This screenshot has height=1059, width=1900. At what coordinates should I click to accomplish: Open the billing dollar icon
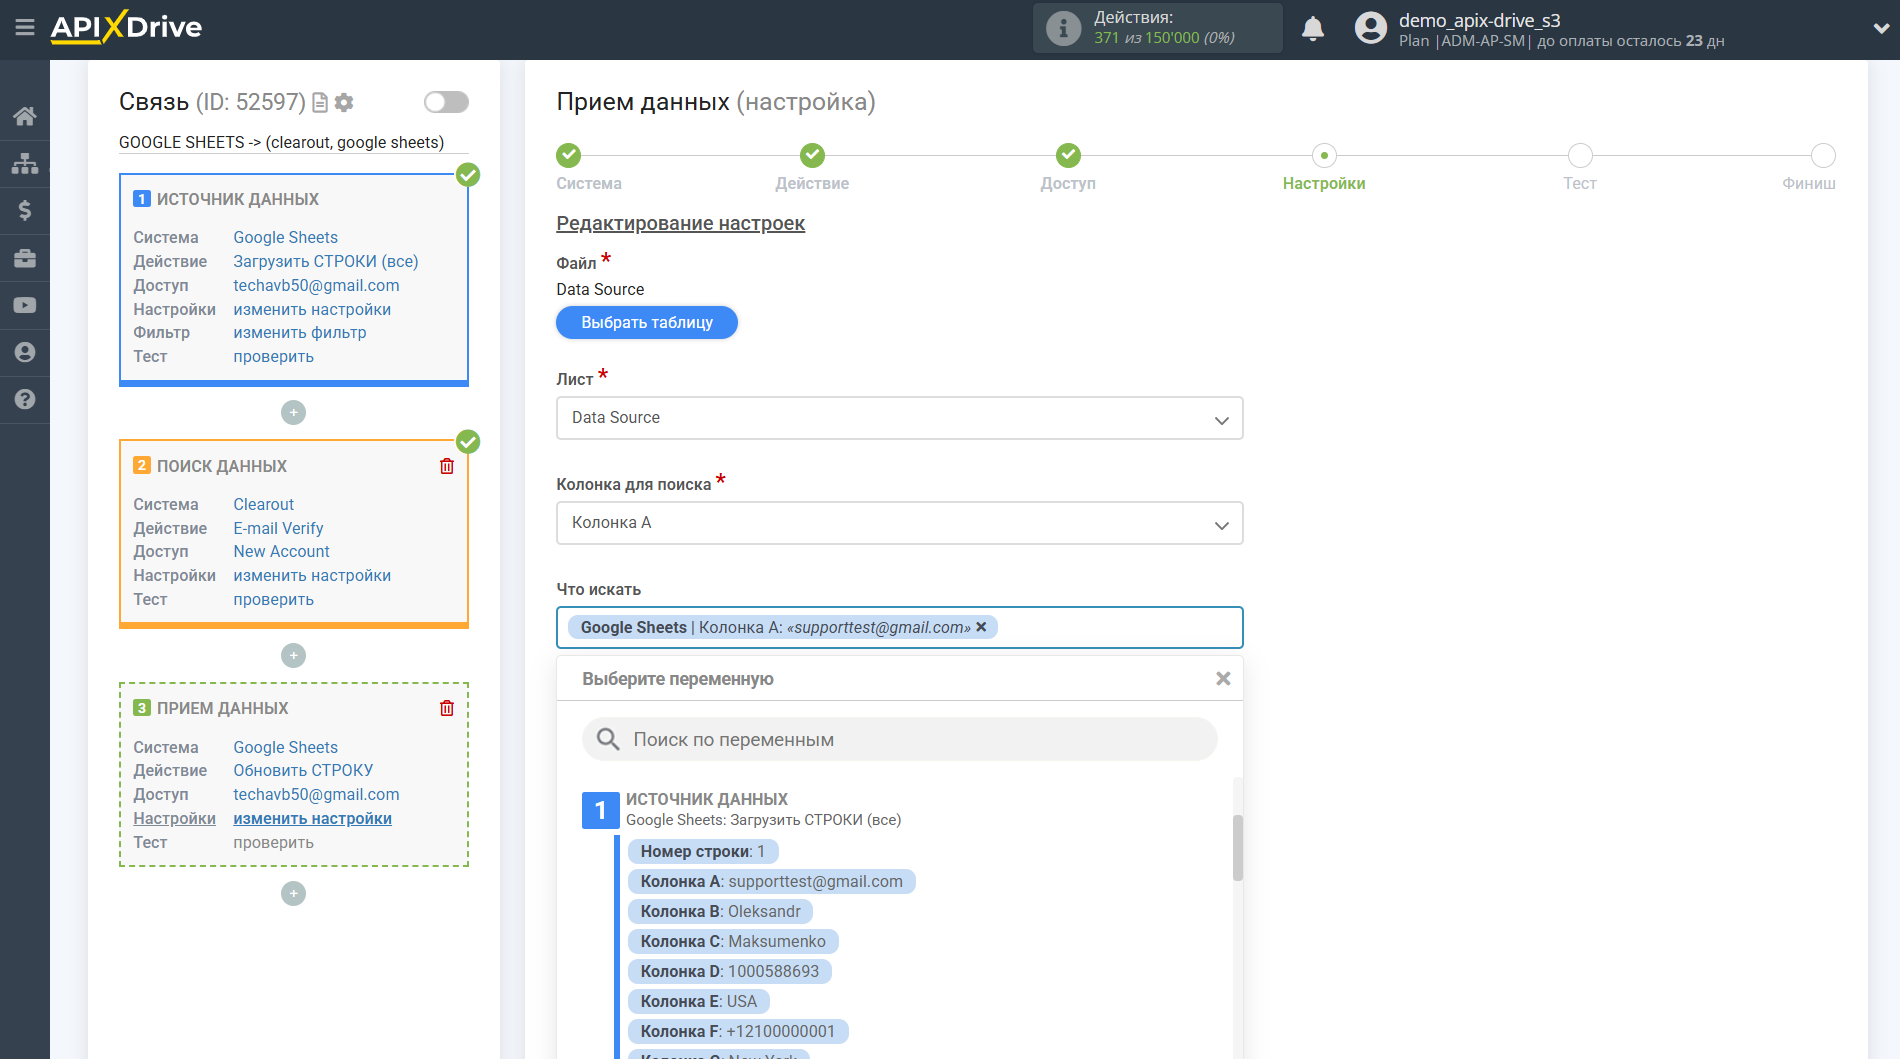(x=25, y=210)
